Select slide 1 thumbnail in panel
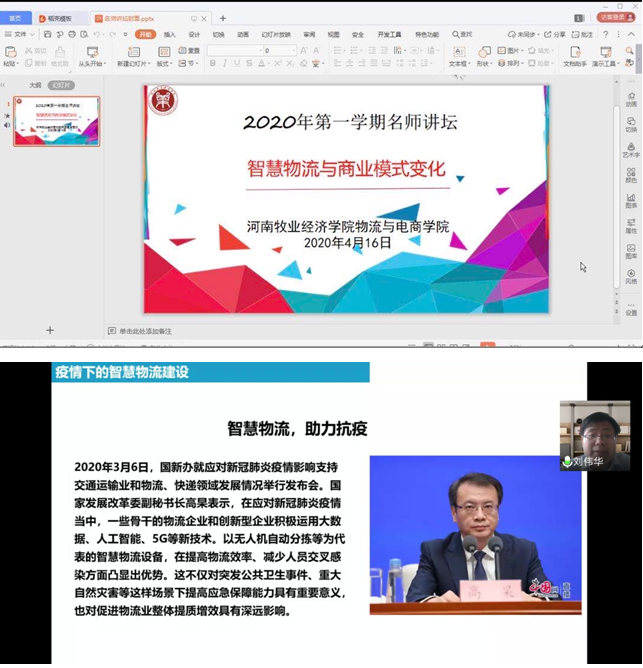The width and height of the screenshot is (643, 668). click(x=56, y=121)
